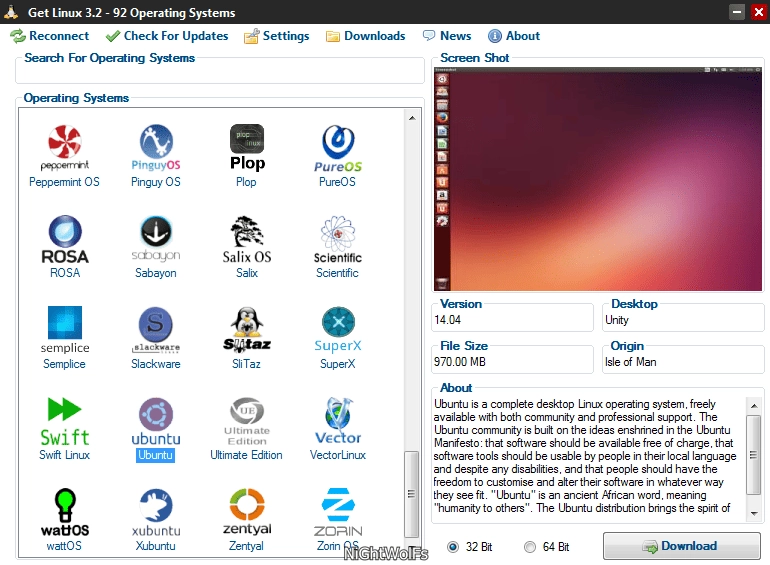
Task: Open the News item
Action: coord(447,36)
